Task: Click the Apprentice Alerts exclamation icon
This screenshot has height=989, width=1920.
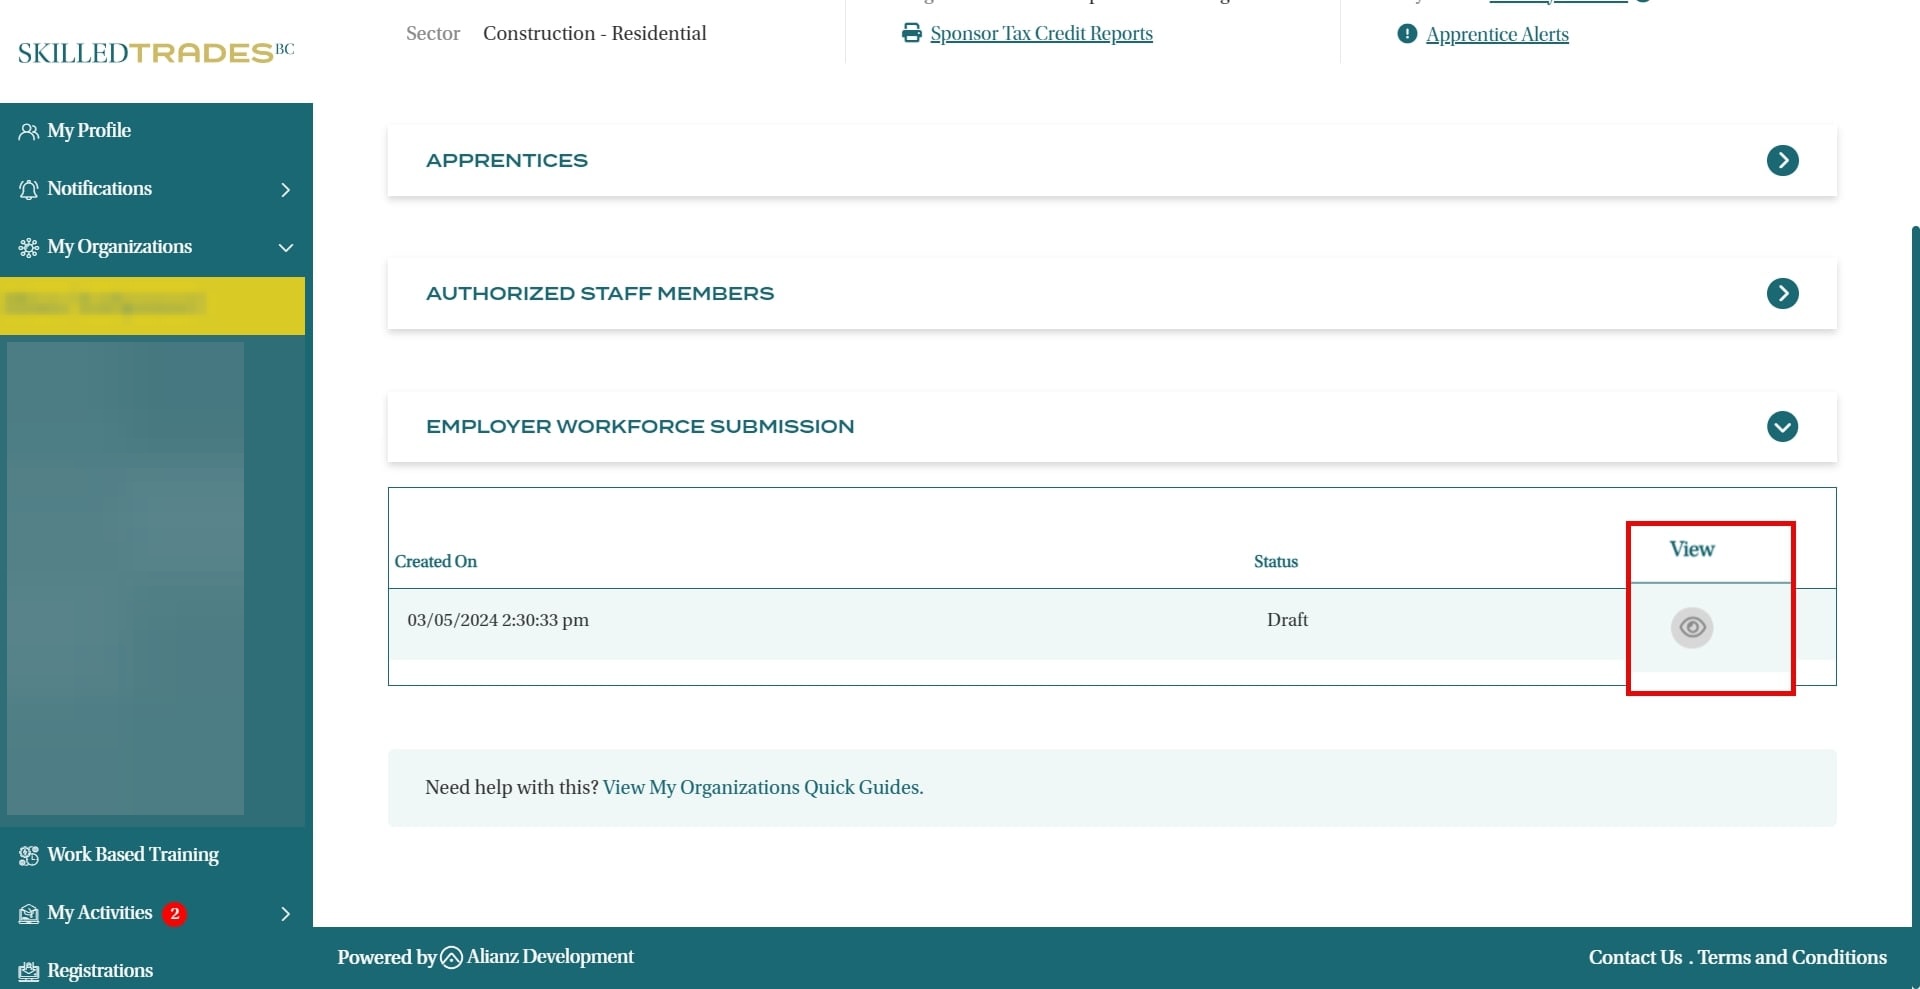Action: coord(1406,34)
